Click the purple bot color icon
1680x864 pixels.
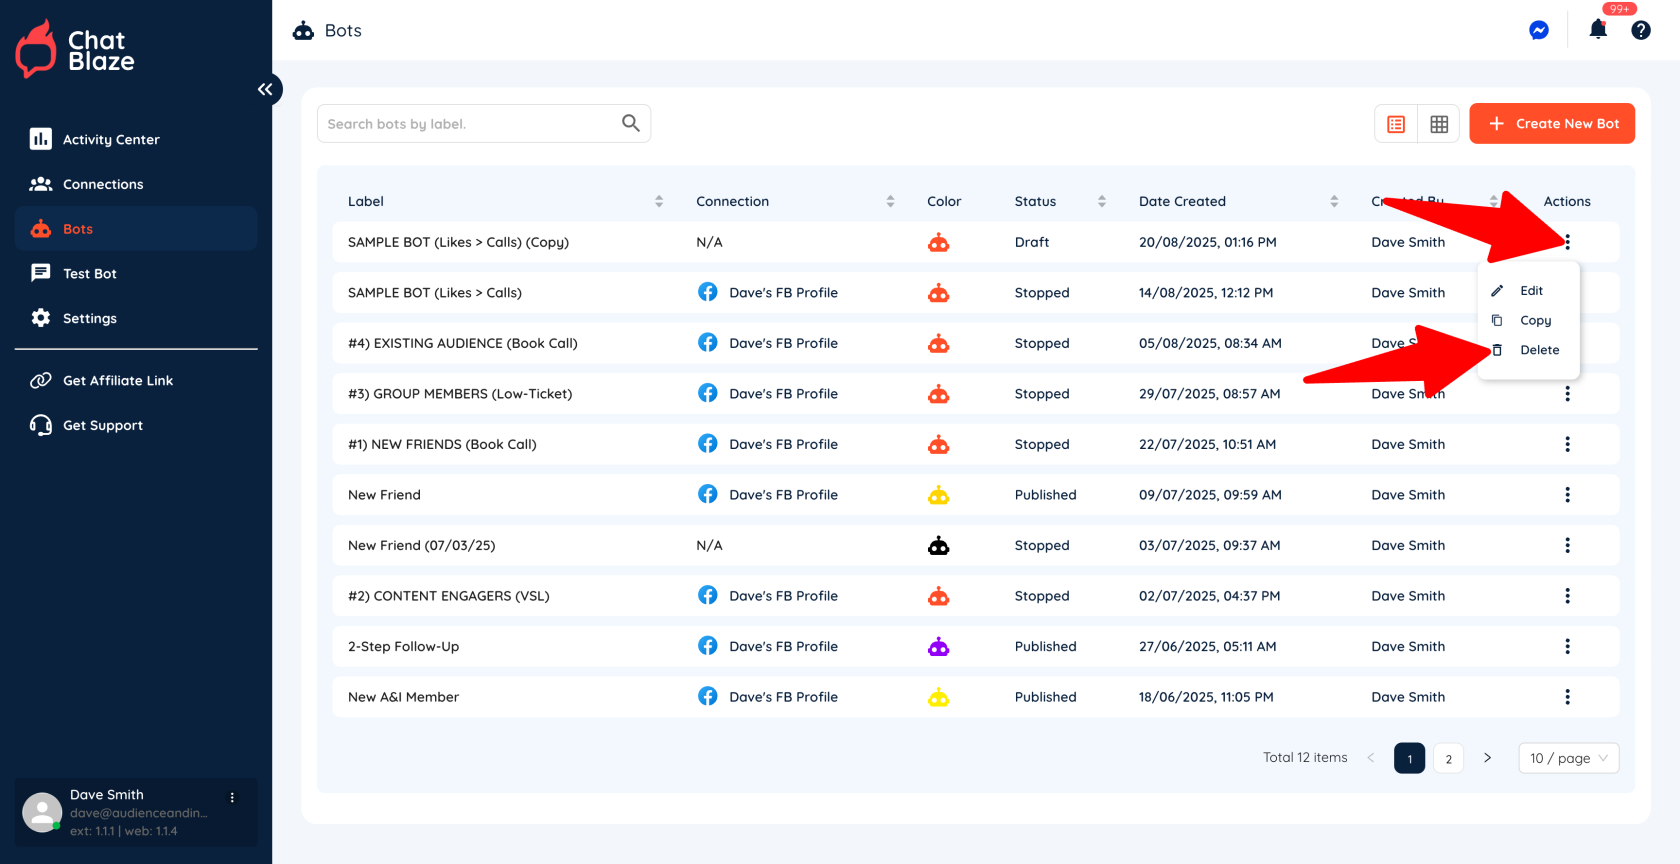click(x=938, y=647)
